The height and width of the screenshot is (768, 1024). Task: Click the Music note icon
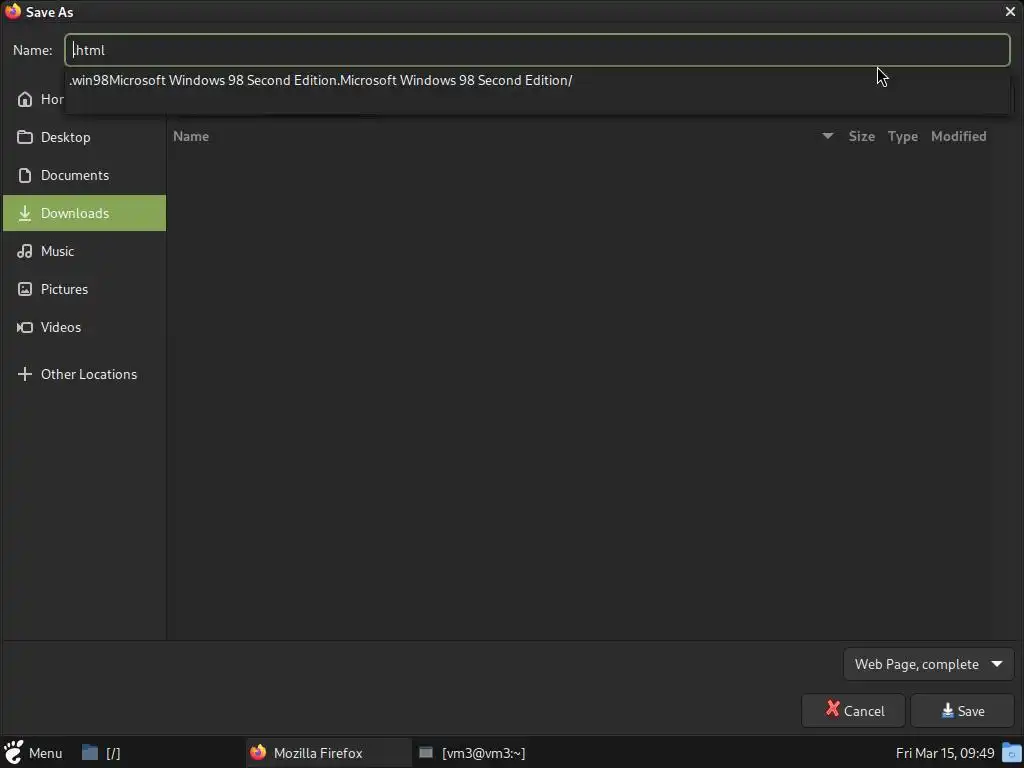(x=25, y=251)
